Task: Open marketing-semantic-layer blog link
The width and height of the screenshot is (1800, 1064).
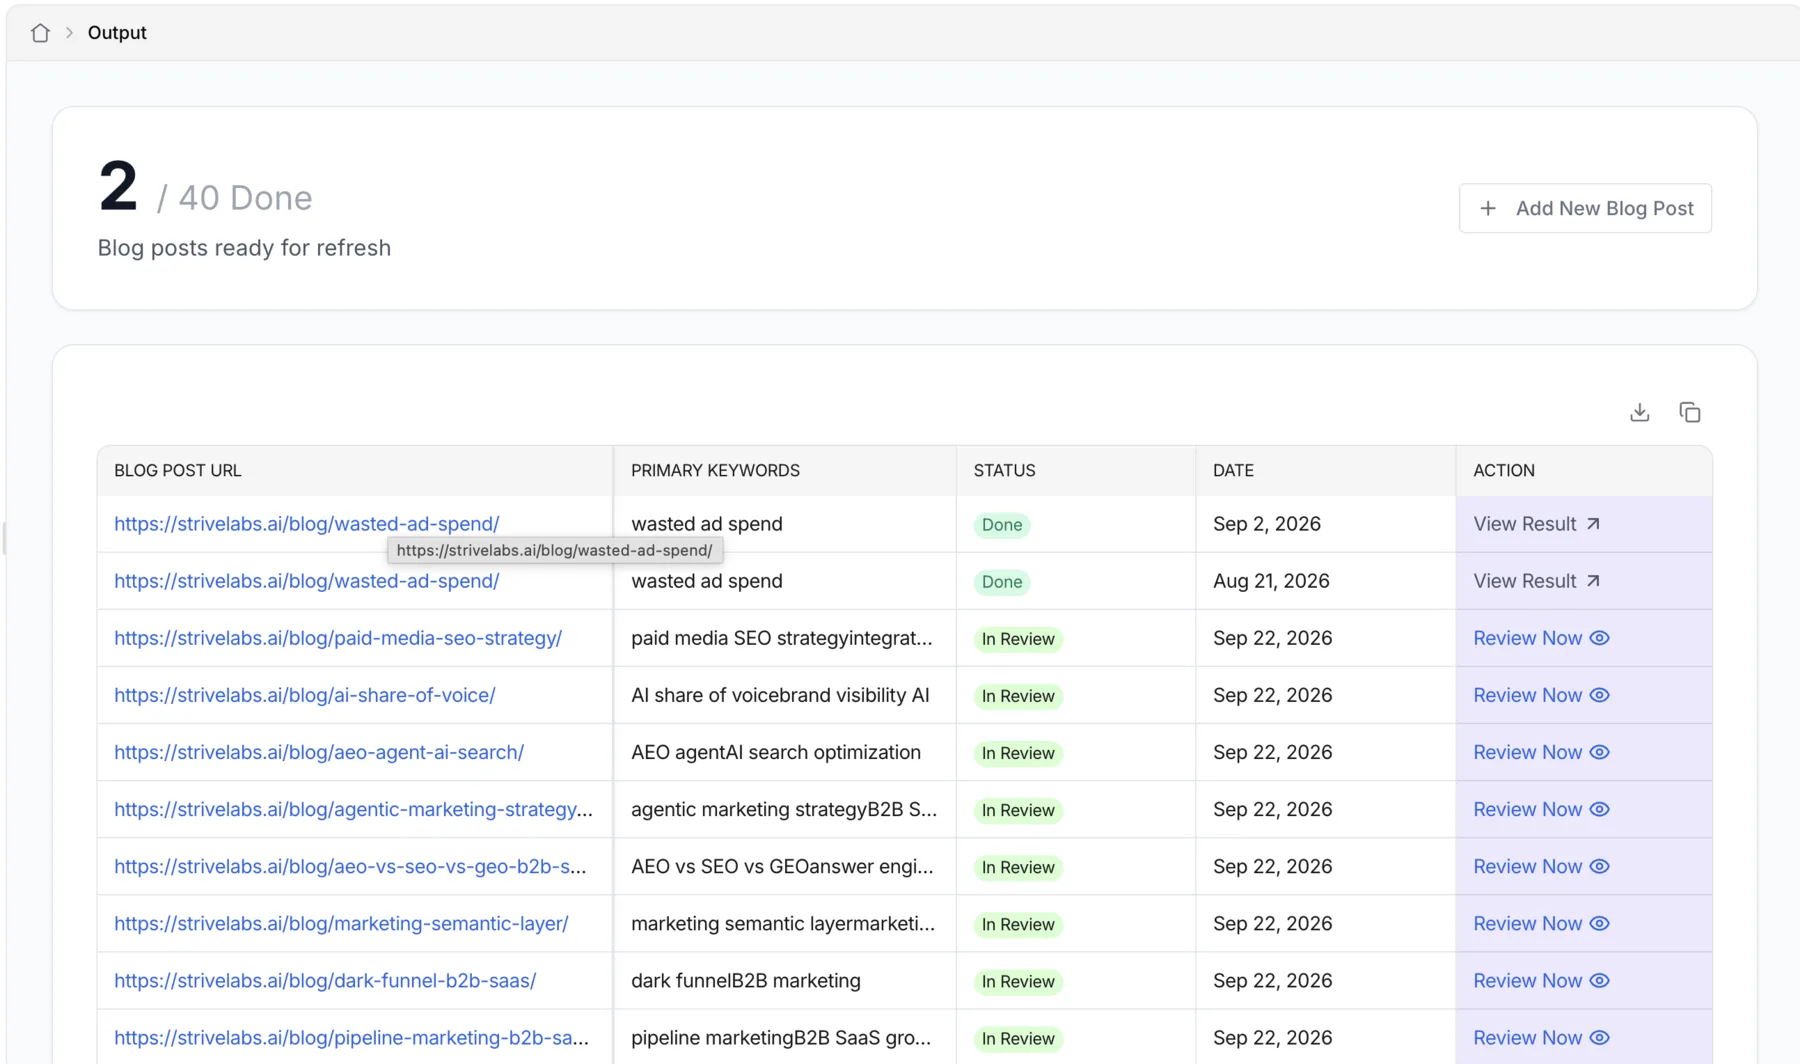Action: [x=341, y=923]
